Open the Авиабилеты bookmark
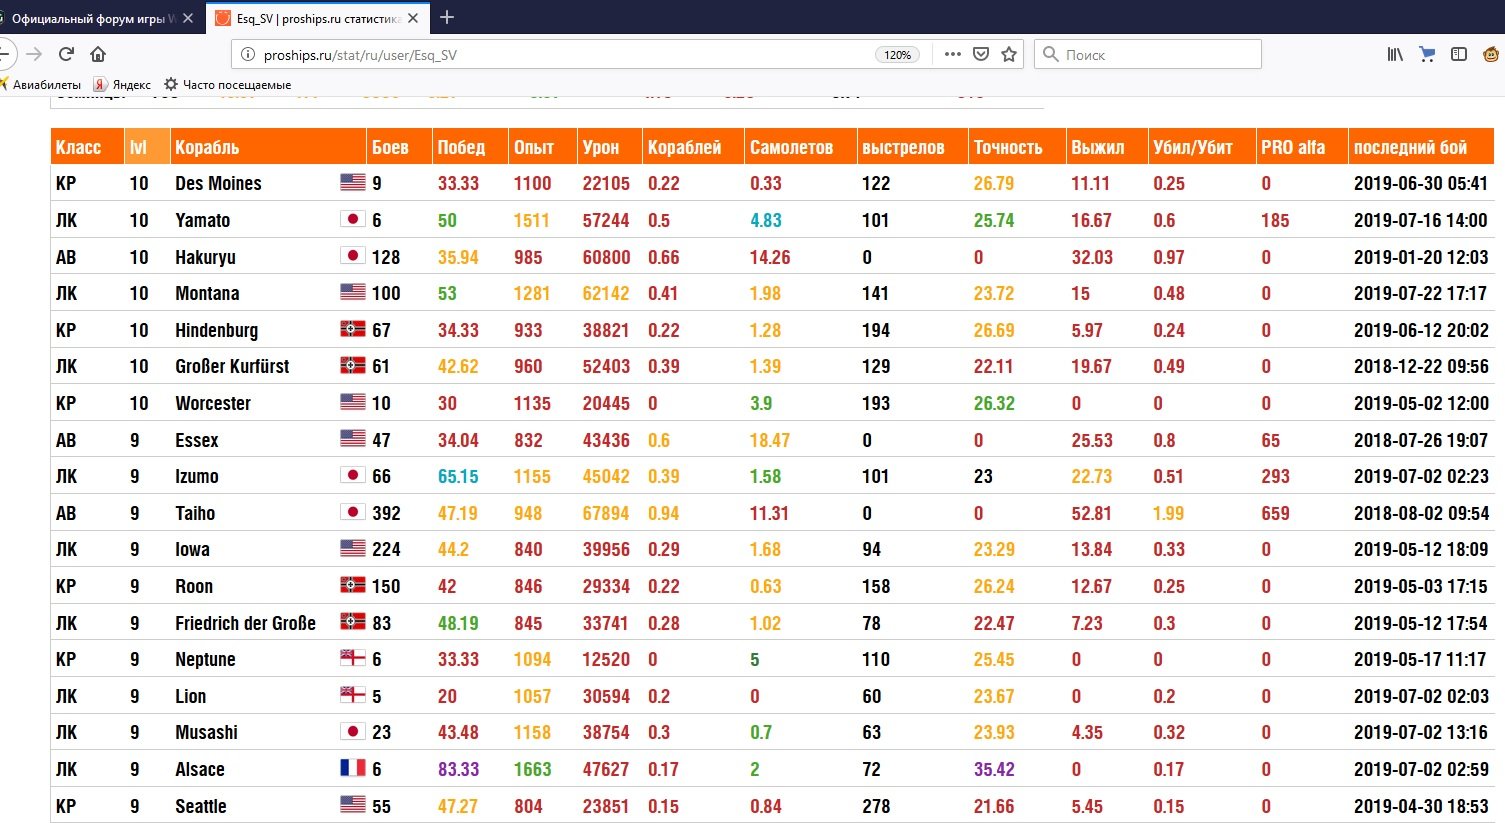 tap(40, 85)
